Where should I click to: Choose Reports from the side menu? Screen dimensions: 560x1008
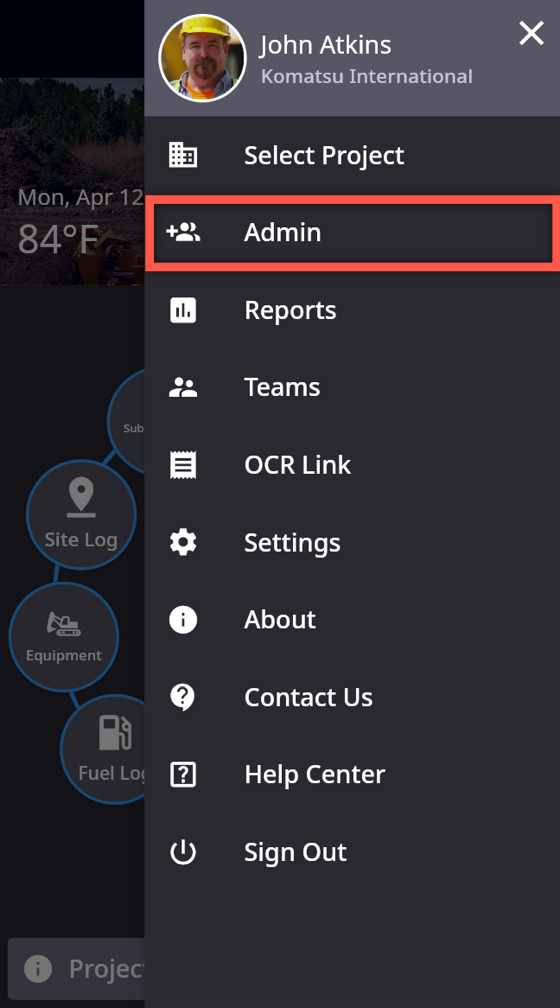[x=352, y=310]
